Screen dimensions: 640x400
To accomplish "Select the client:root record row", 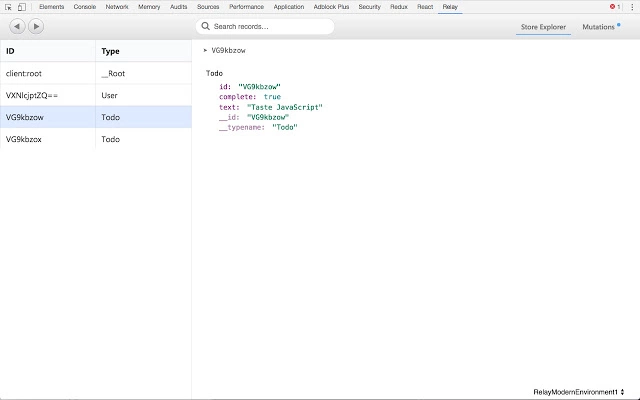I will click(96, 73).
